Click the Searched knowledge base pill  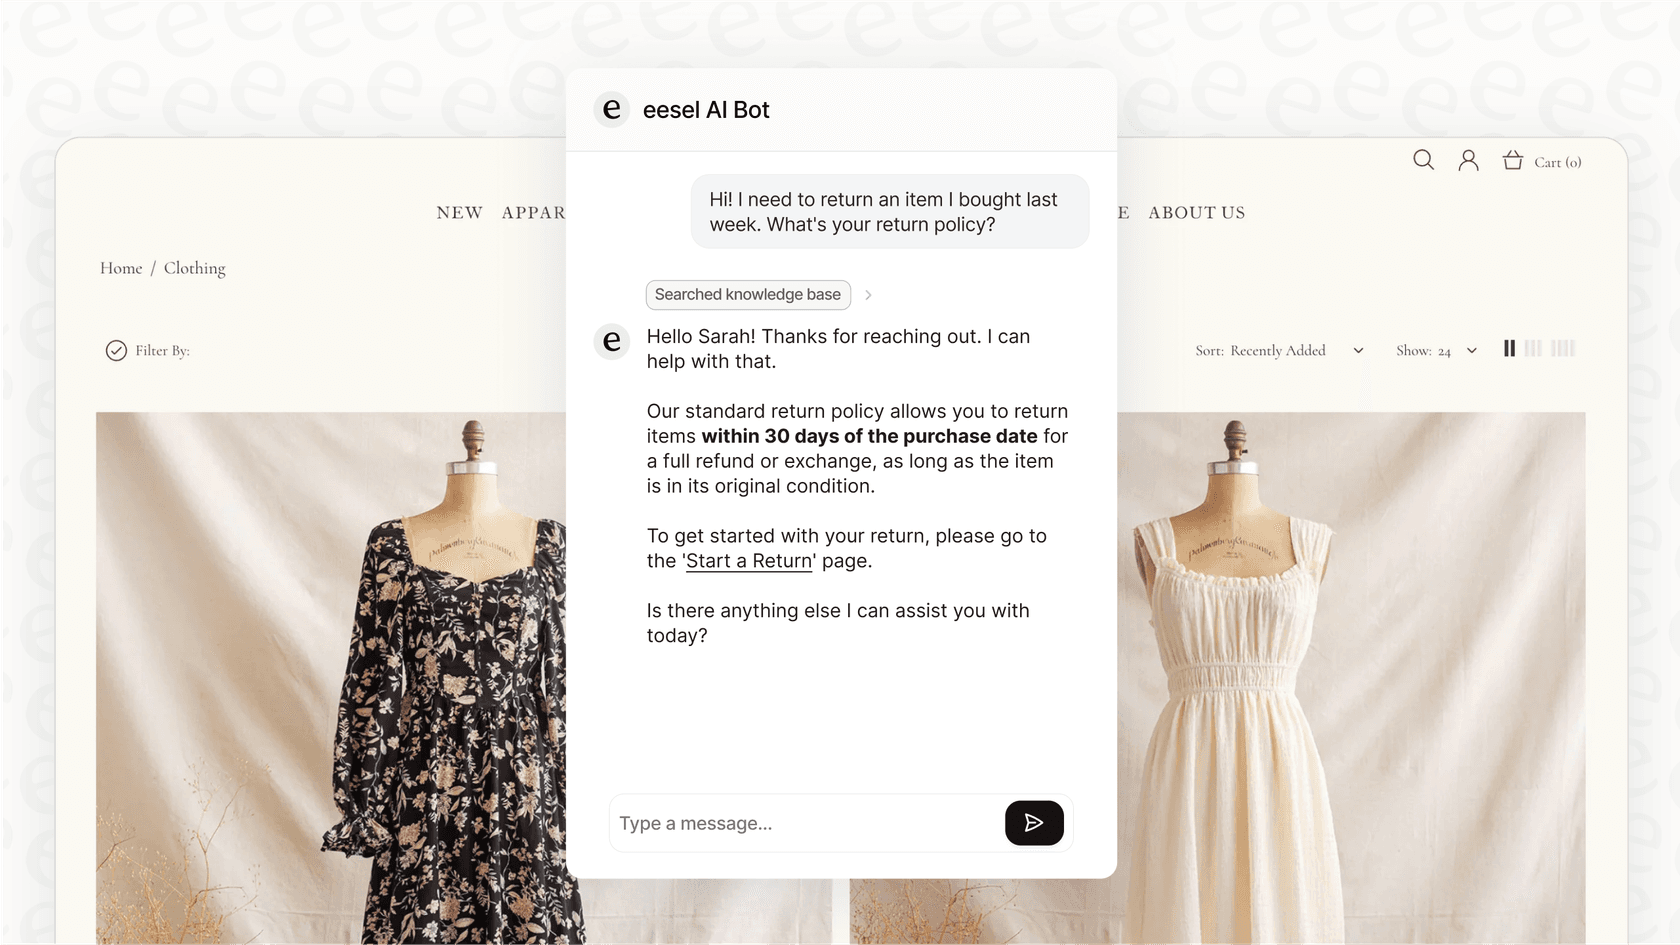[x=747, y=294]
